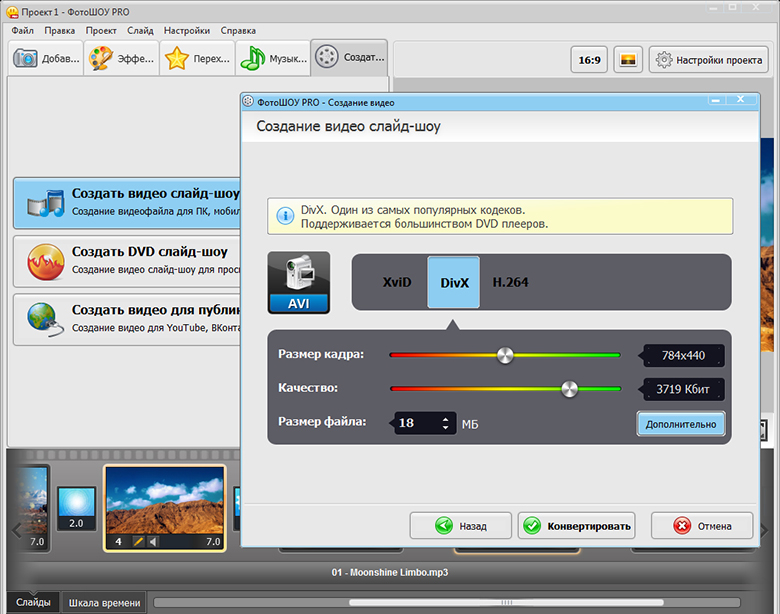Click the fit-to-screen image icon button
This screenshot has width=780, height=614.
(x=628, y=60)
